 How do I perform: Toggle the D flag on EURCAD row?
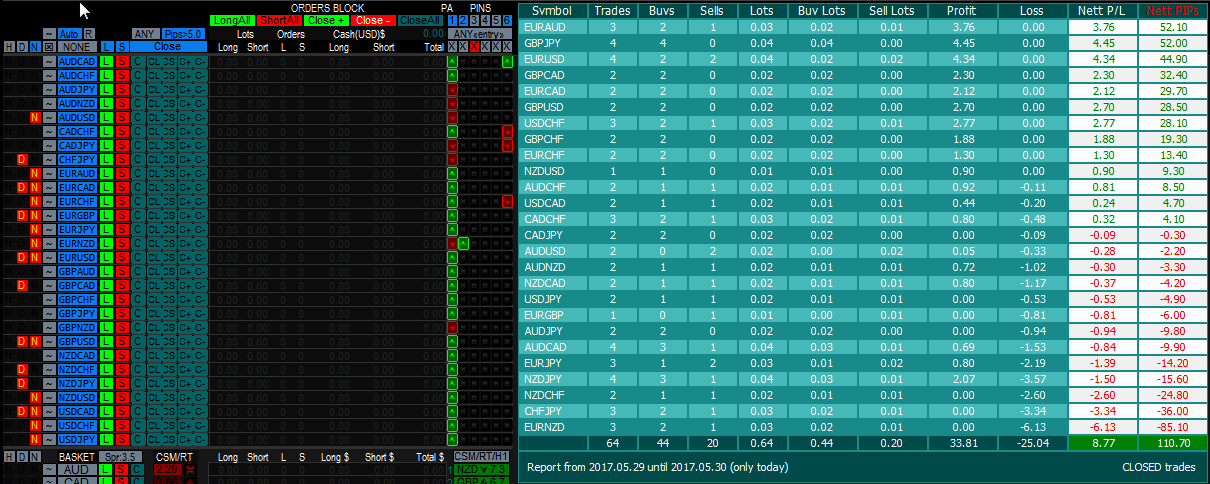tap(22, 187)
